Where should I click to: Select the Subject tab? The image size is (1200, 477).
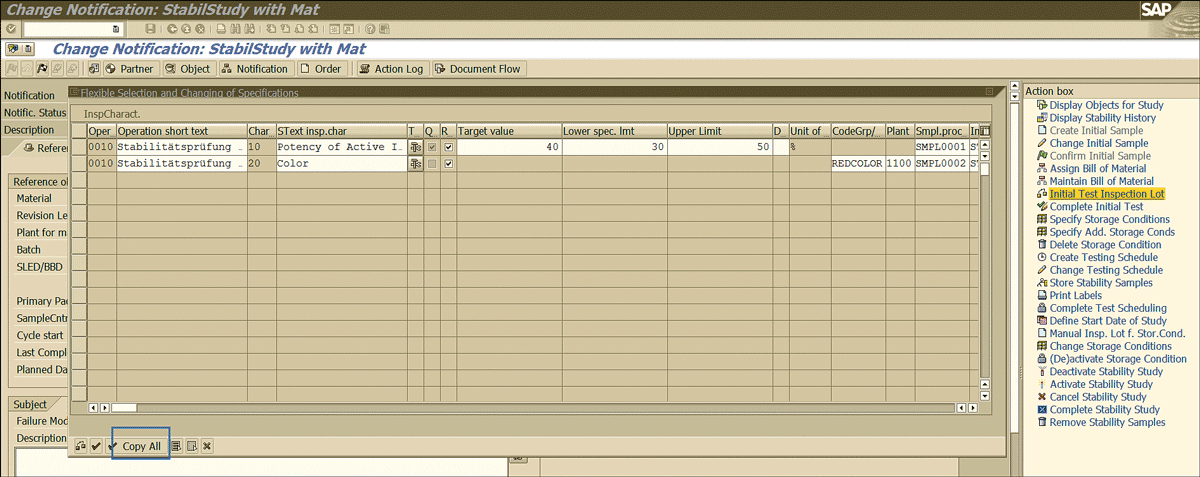[31, 404]
